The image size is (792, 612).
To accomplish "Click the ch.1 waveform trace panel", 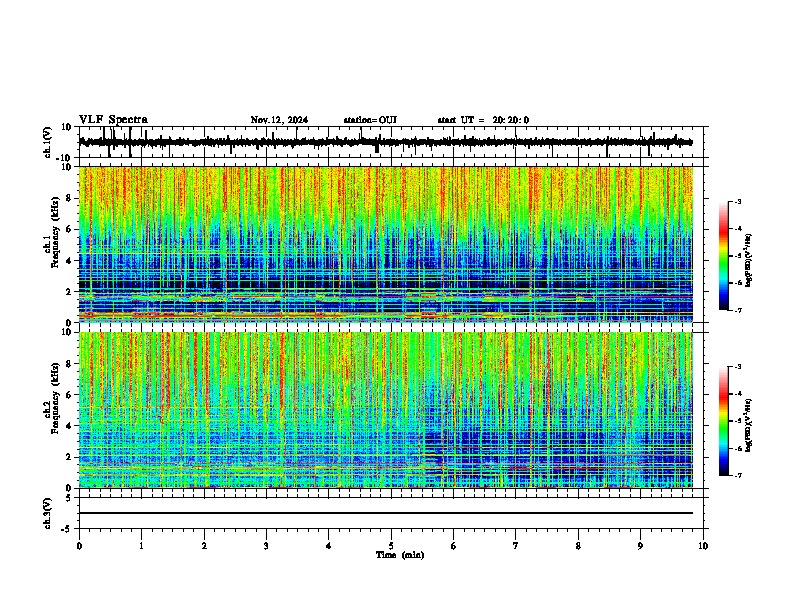I will (391, 142).
